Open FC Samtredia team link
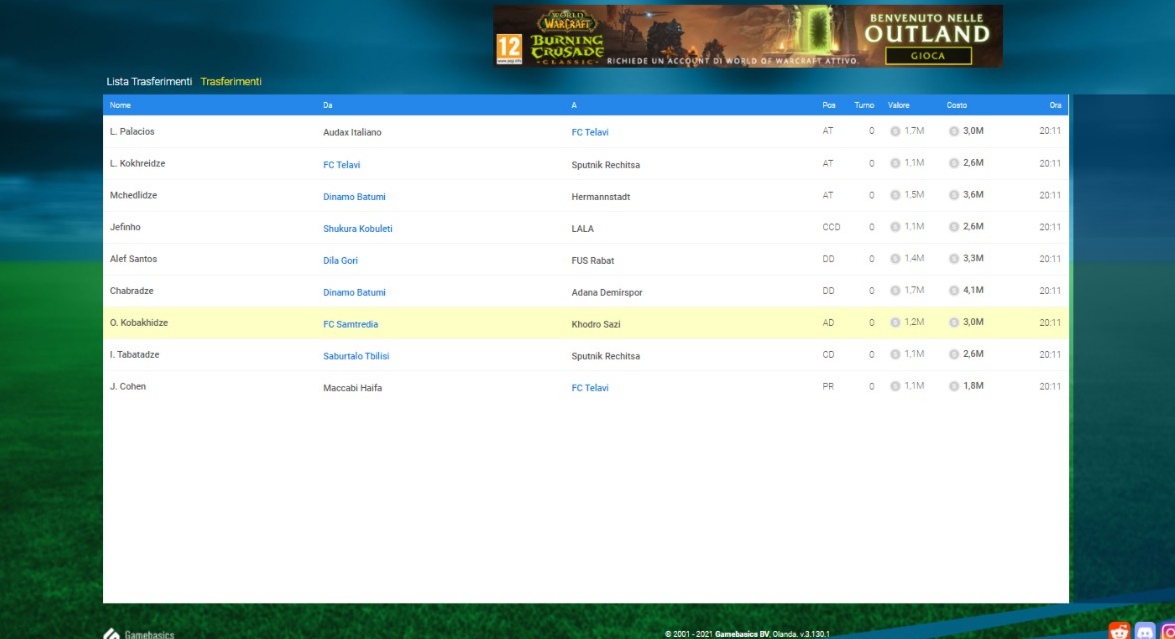 [x=350, y=324]
